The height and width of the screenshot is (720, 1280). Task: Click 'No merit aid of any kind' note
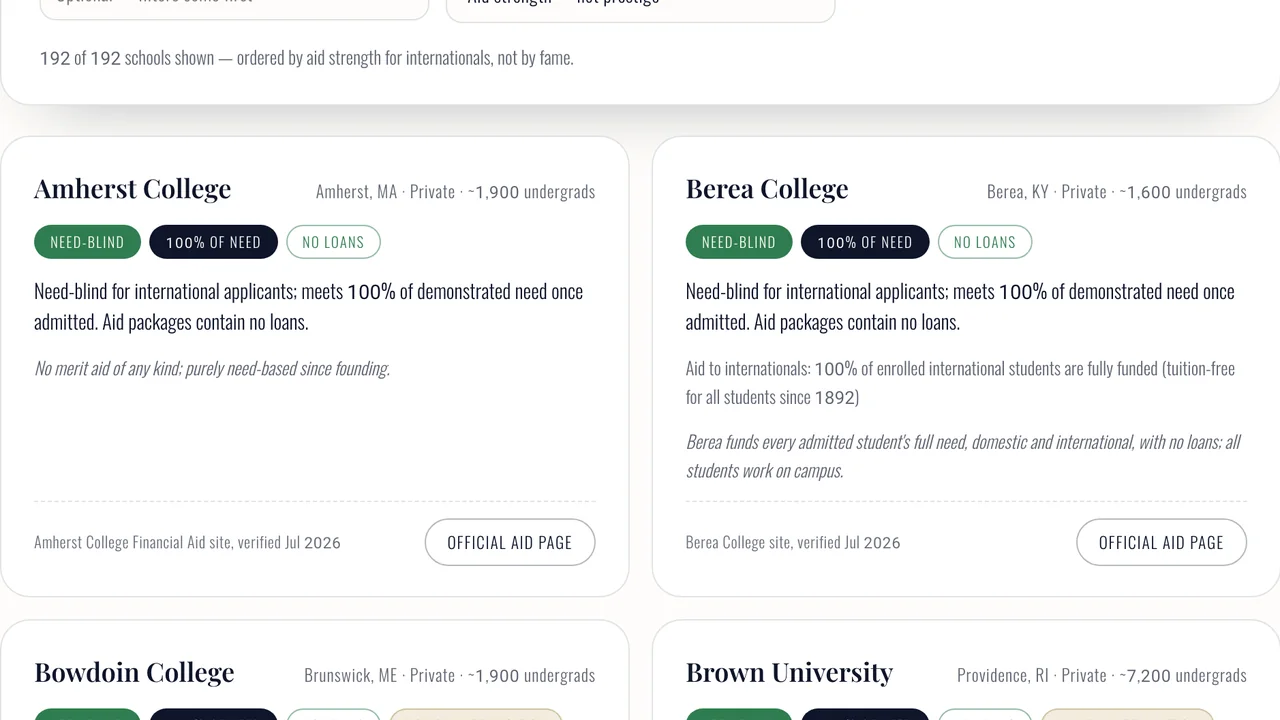coord(212,368)
